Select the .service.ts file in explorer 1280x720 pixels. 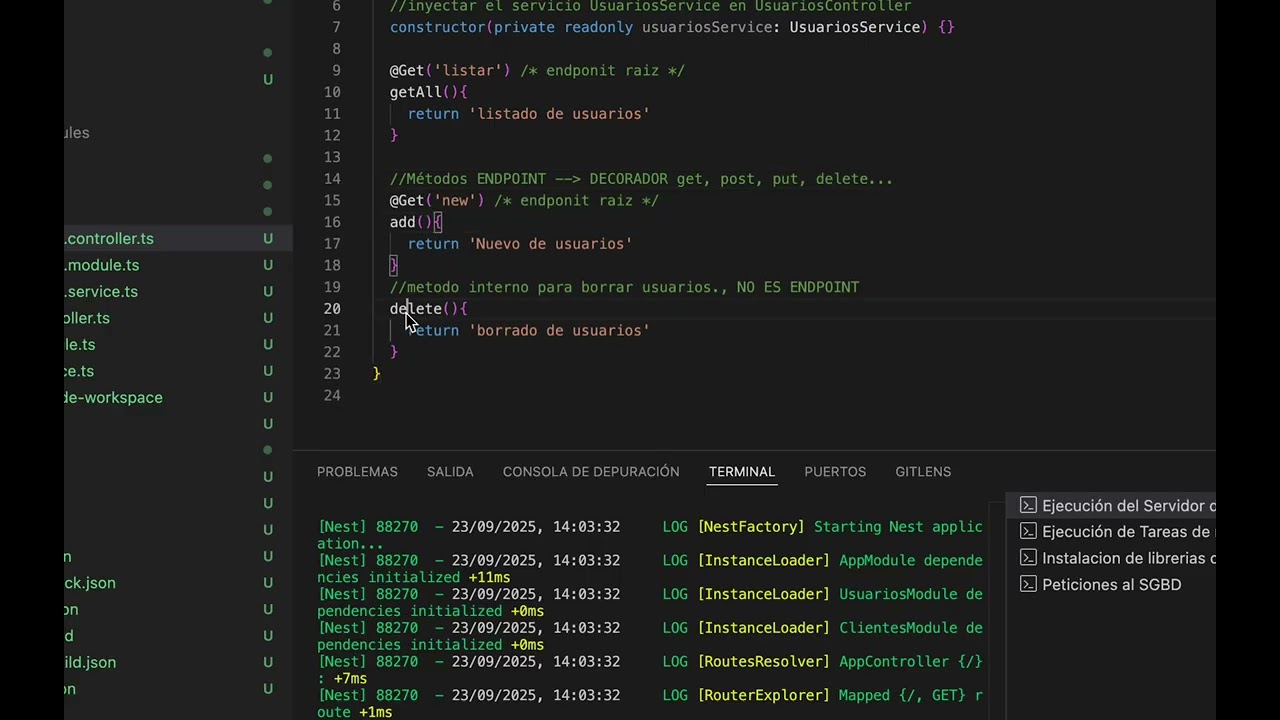click(102, 292)
